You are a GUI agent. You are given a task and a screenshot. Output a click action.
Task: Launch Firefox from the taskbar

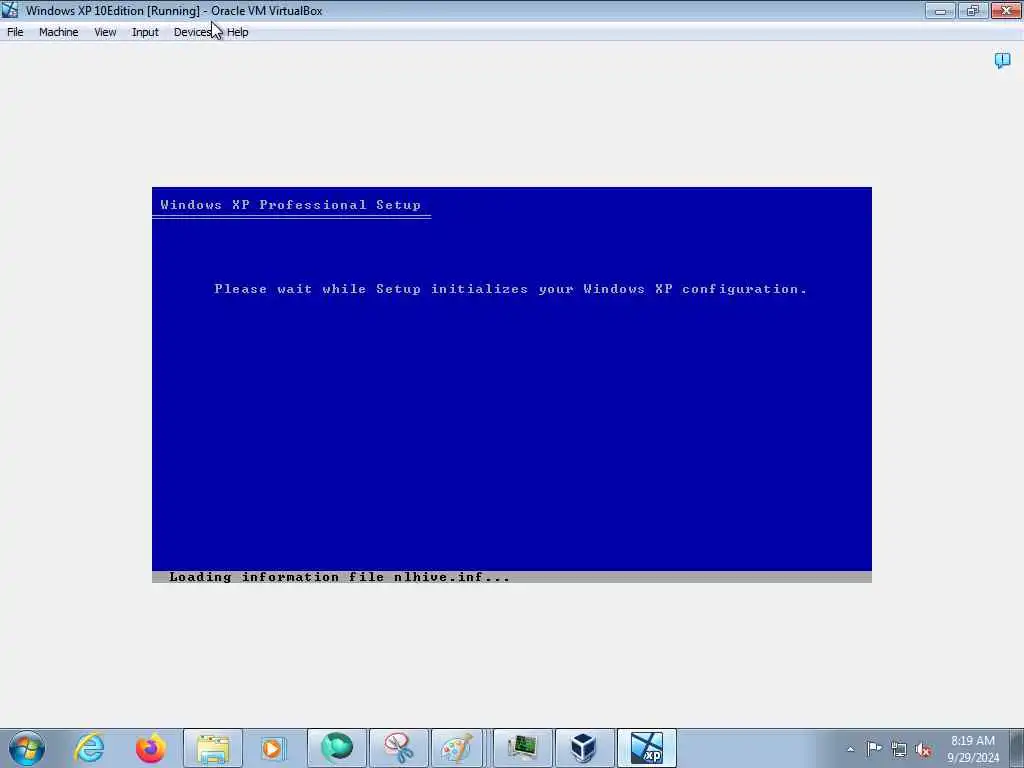pos(150,748)
